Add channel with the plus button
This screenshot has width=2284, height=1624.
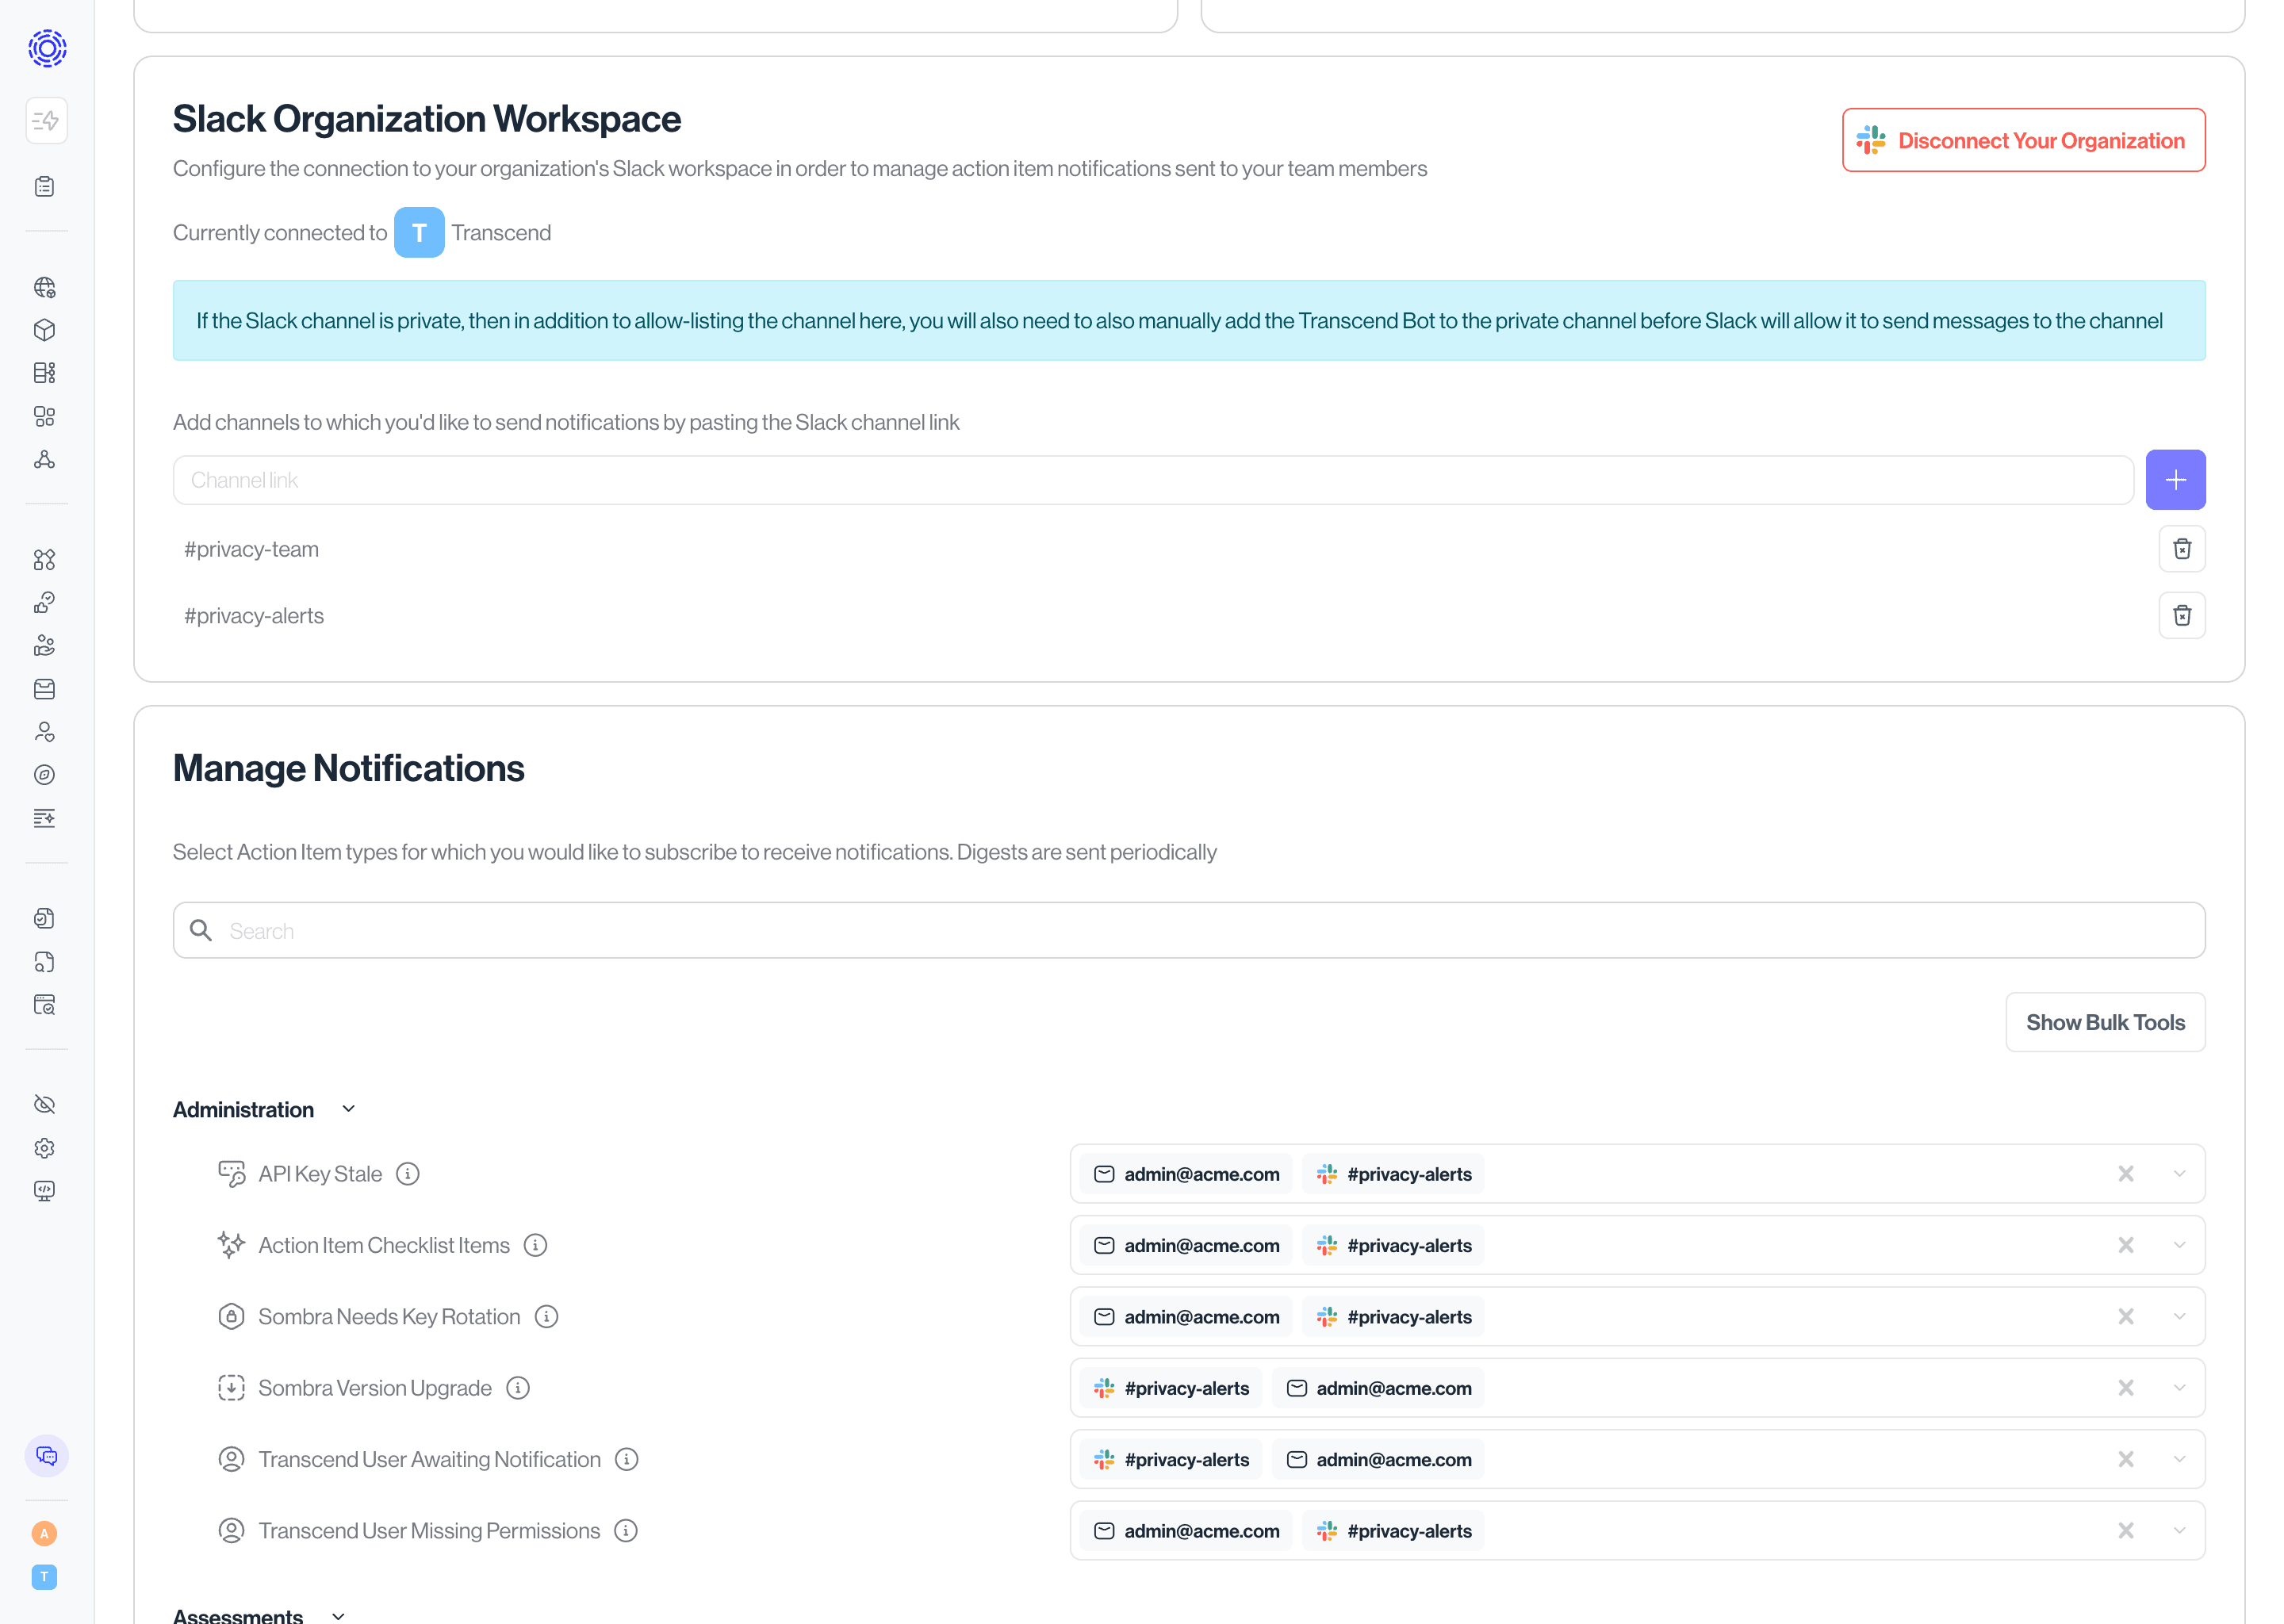coord(2176,480)
